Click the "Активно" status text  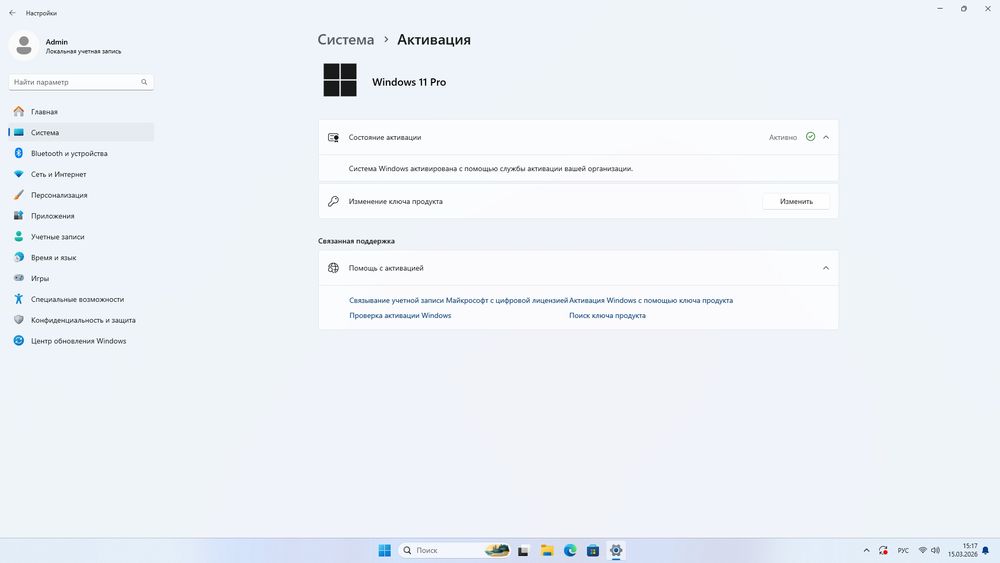pos(783,138)
